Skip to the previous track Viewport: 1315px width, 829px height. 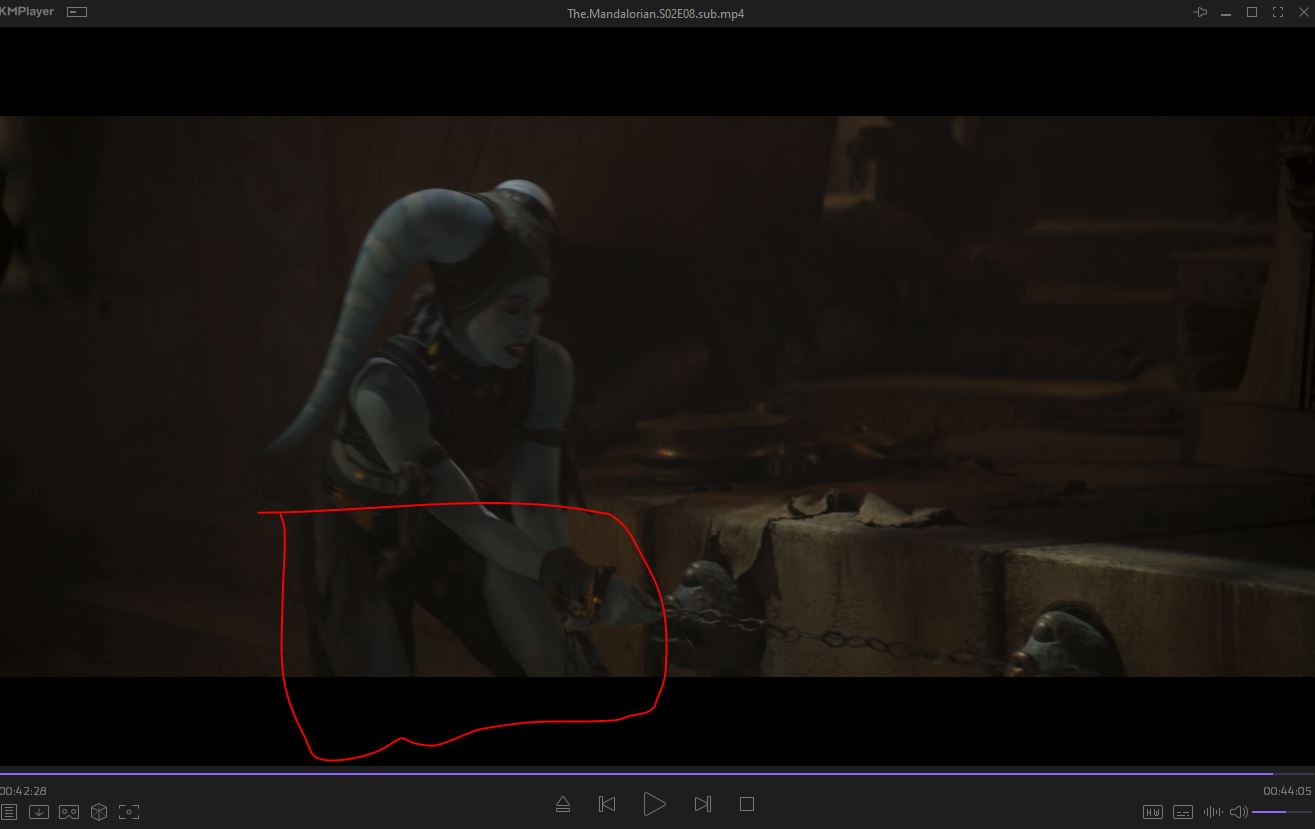(x=607, y=804)
